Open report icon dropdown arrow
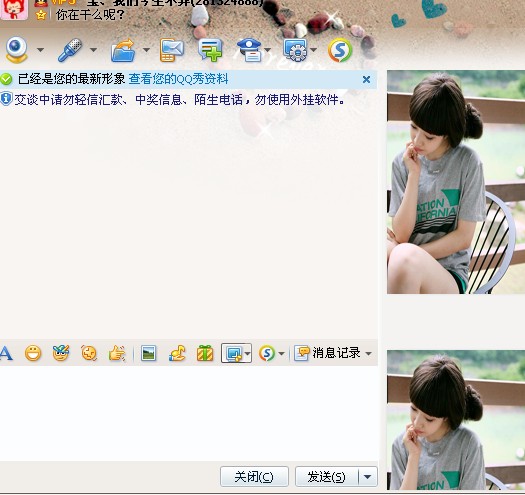525x495 pixels. click(x=267, y=50)
